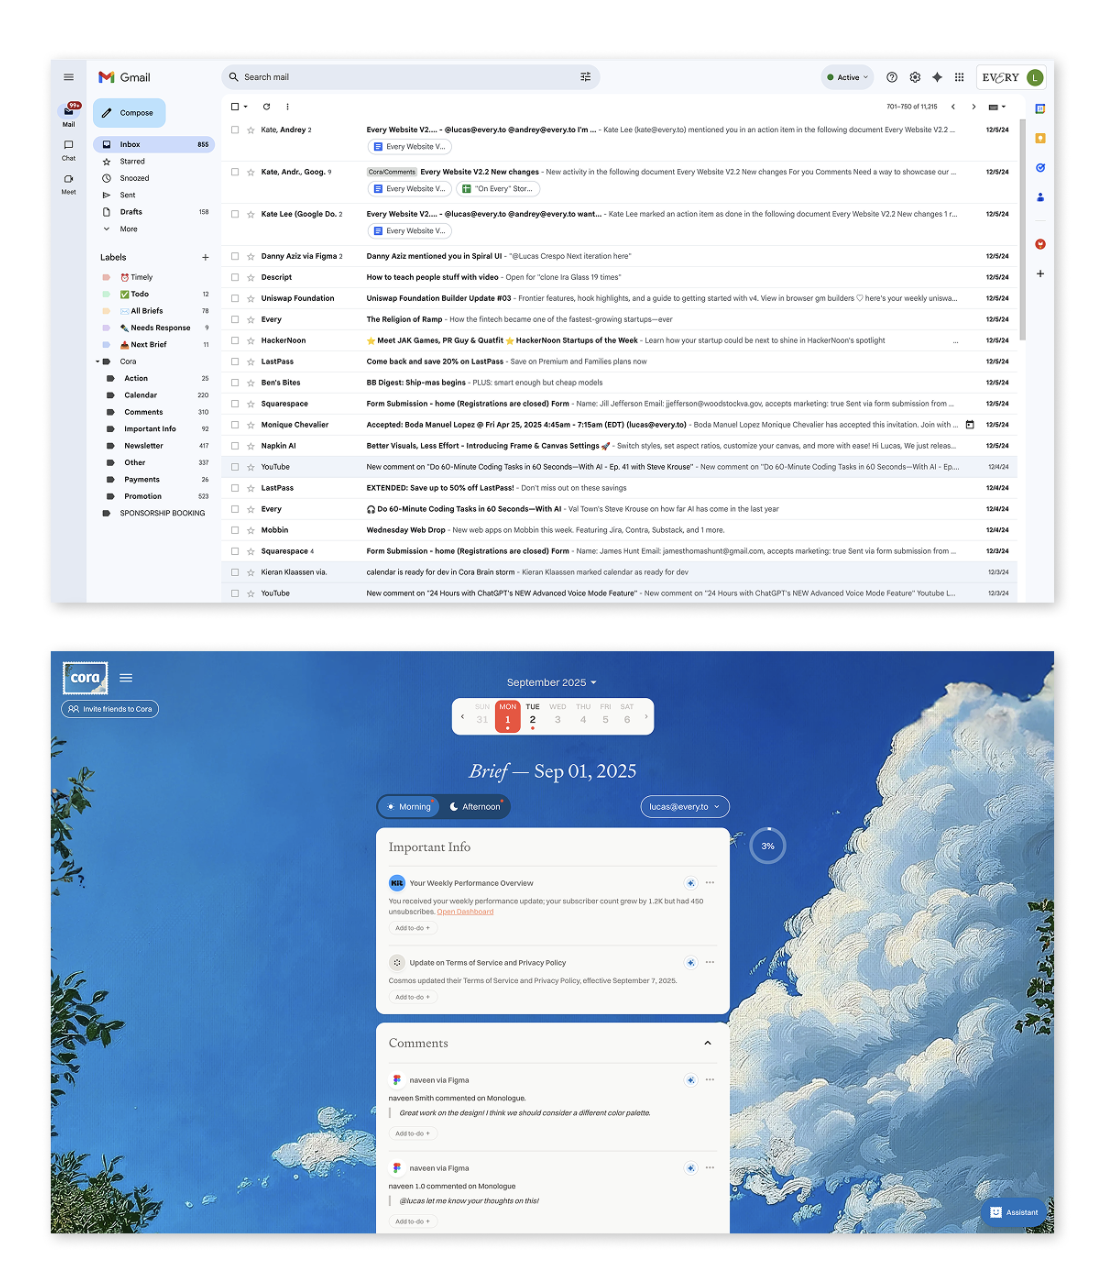Select the Morning brief tab

408,806
